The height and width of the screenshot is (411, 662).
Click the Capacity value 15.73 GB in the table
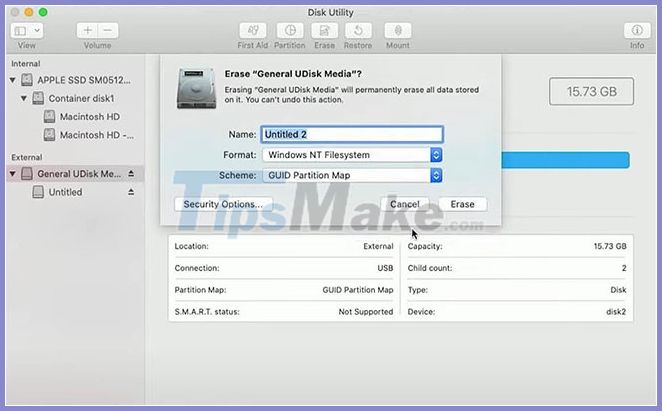coord(610,246)
